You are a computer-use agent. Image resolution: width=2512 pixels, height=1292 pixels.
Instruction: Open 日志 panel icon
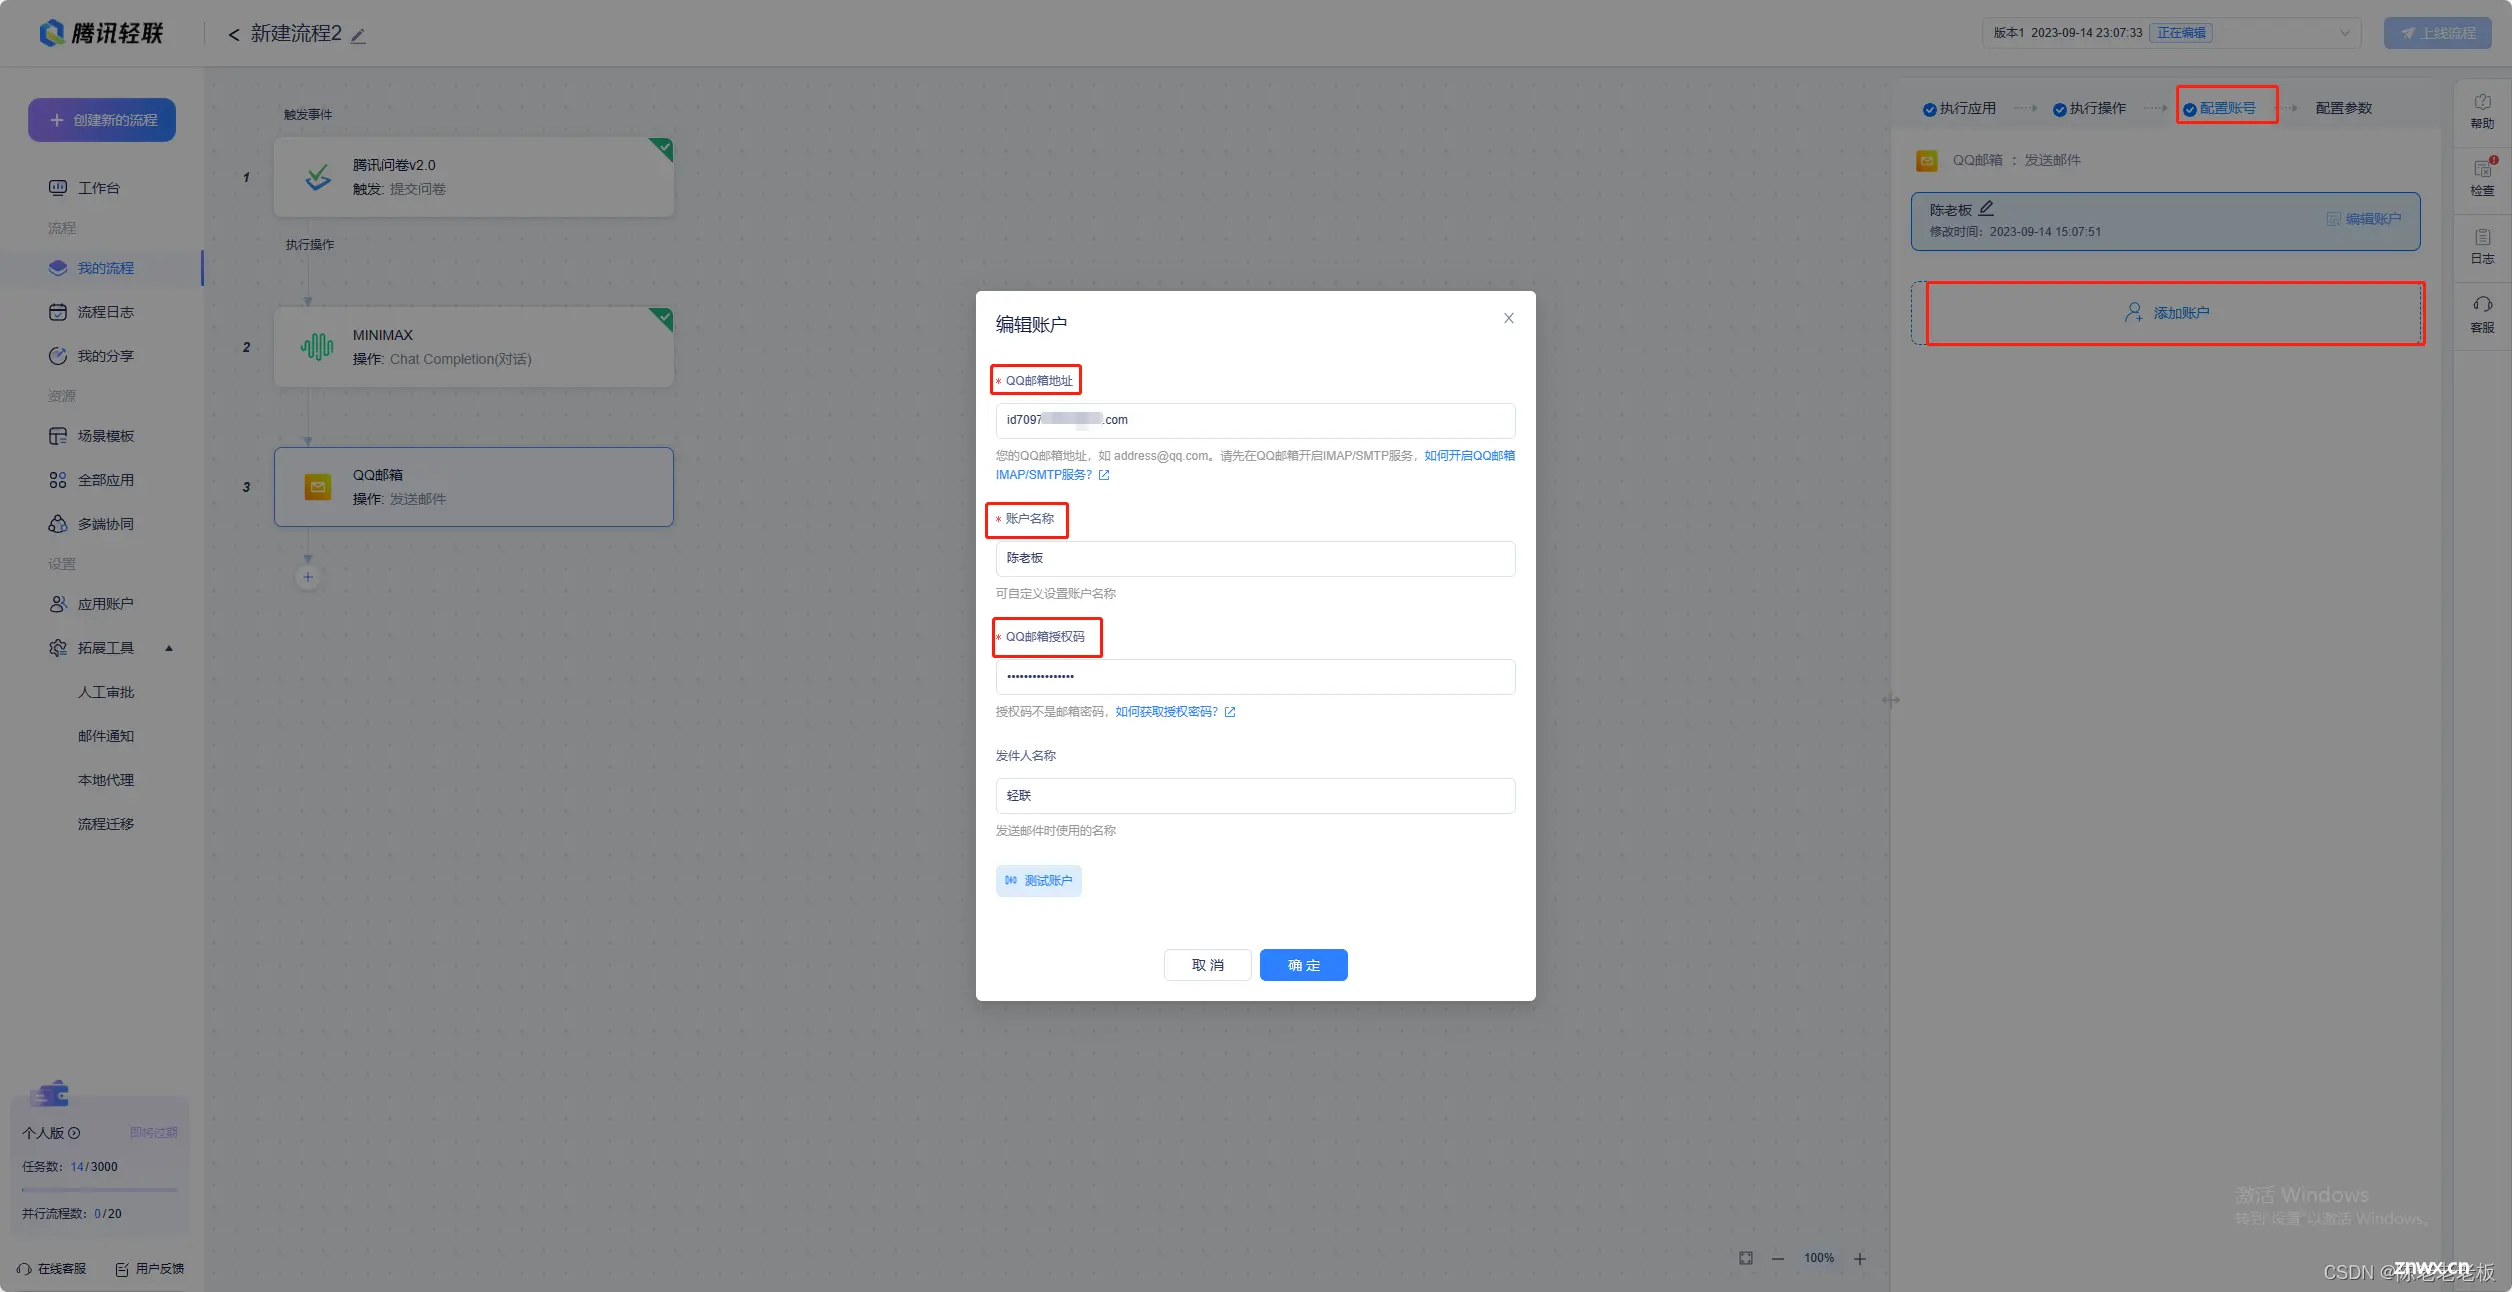tap(2482, 246)
